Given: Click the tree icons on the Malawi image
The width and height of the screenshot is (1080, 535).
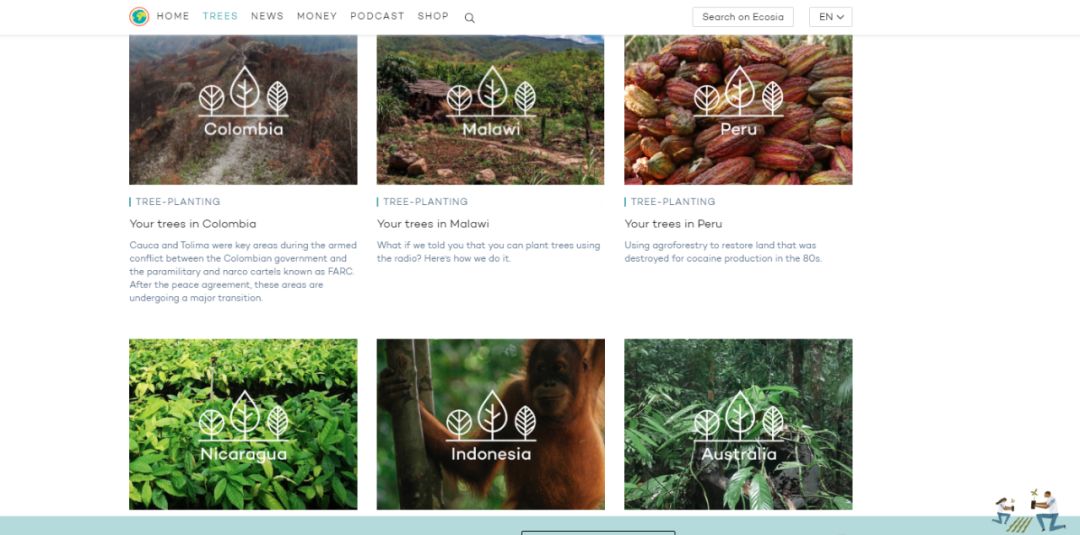Looking at the screenshot, I should click(x=491, y=91).
